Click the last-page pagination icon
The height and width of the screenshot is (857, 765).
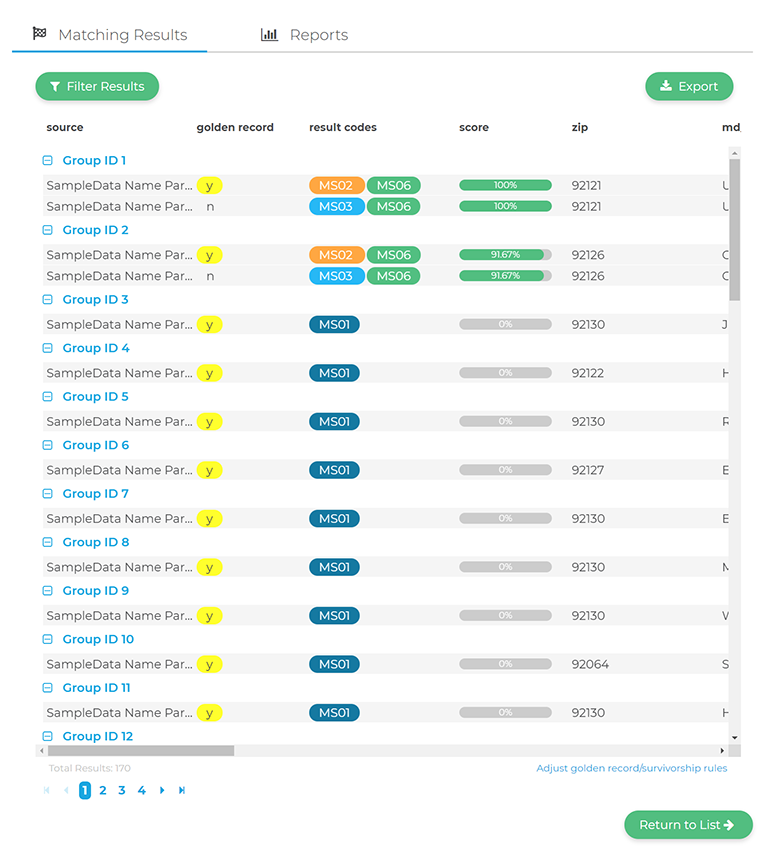click(182, 790)
